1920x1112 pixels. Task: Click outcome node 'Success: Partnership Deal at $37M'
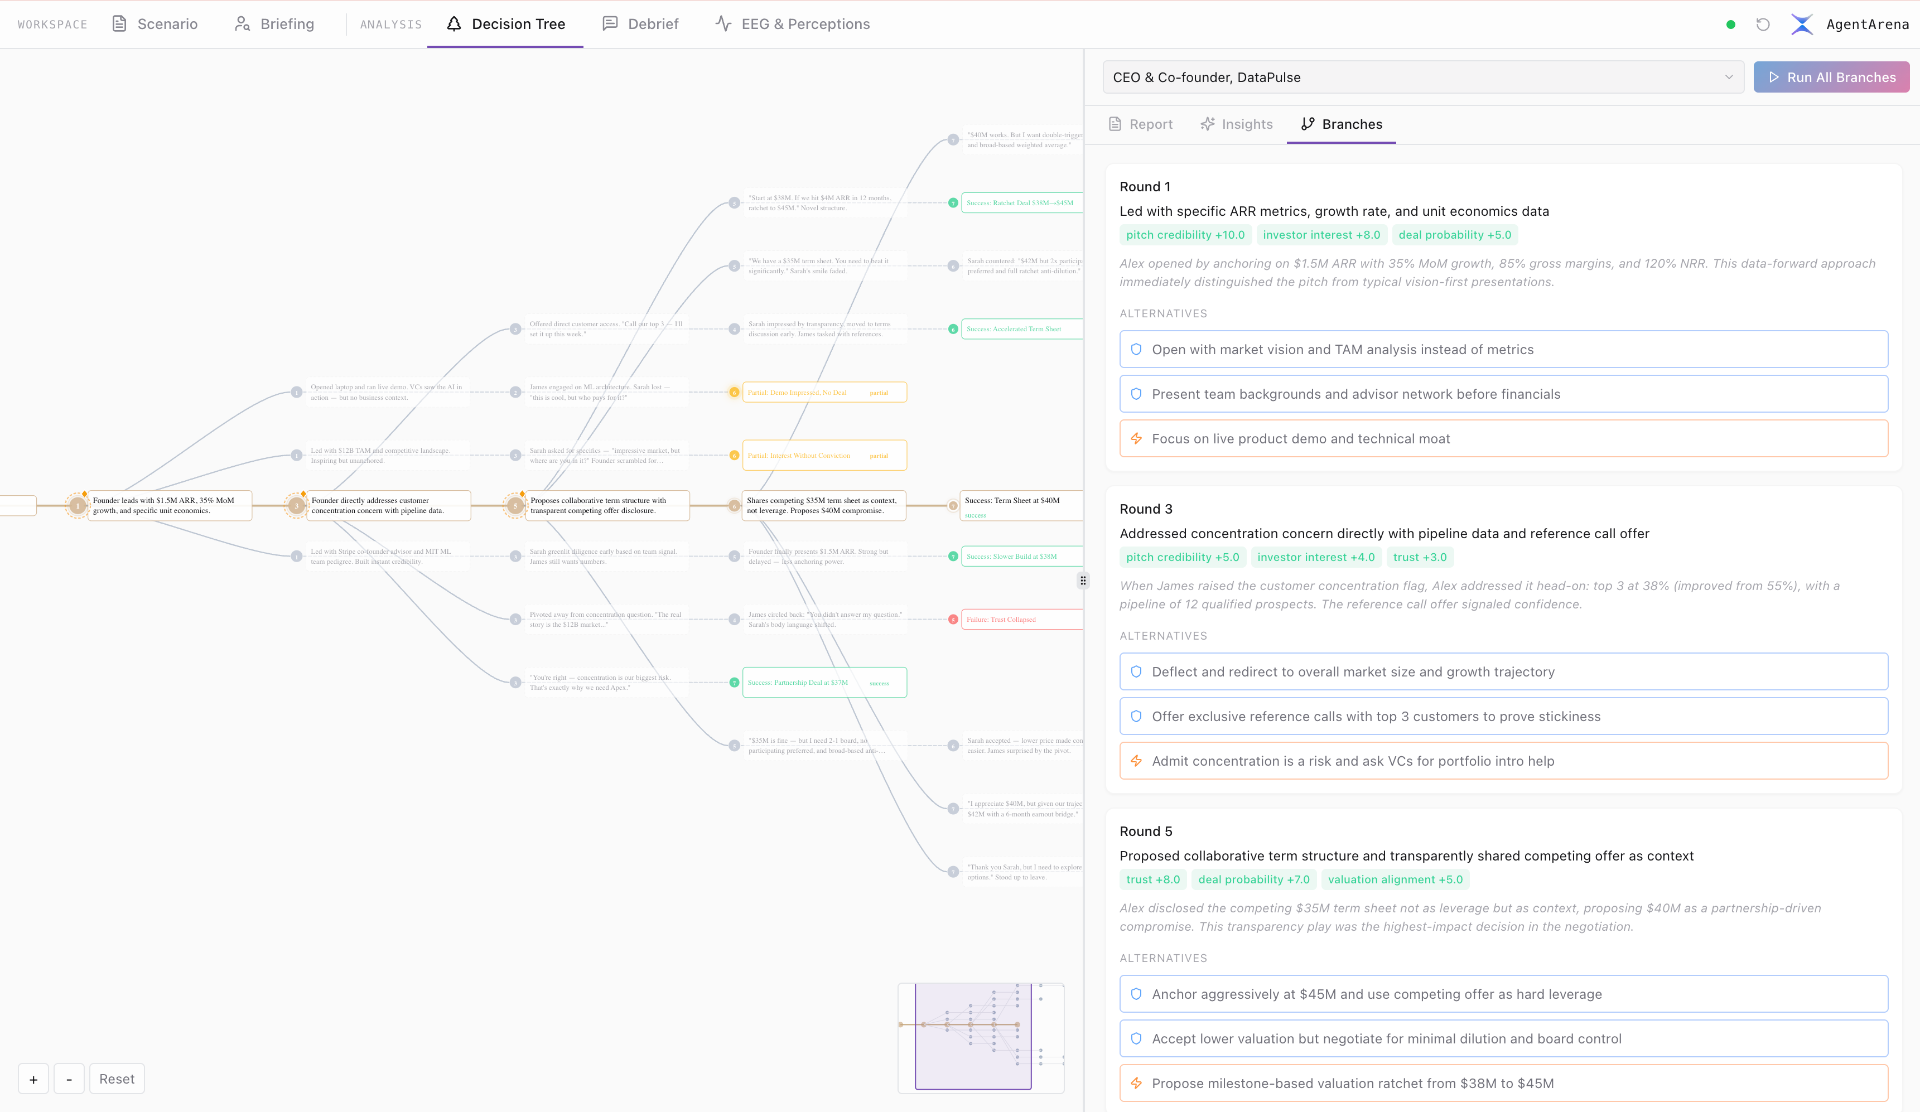(x=825, y=683)
